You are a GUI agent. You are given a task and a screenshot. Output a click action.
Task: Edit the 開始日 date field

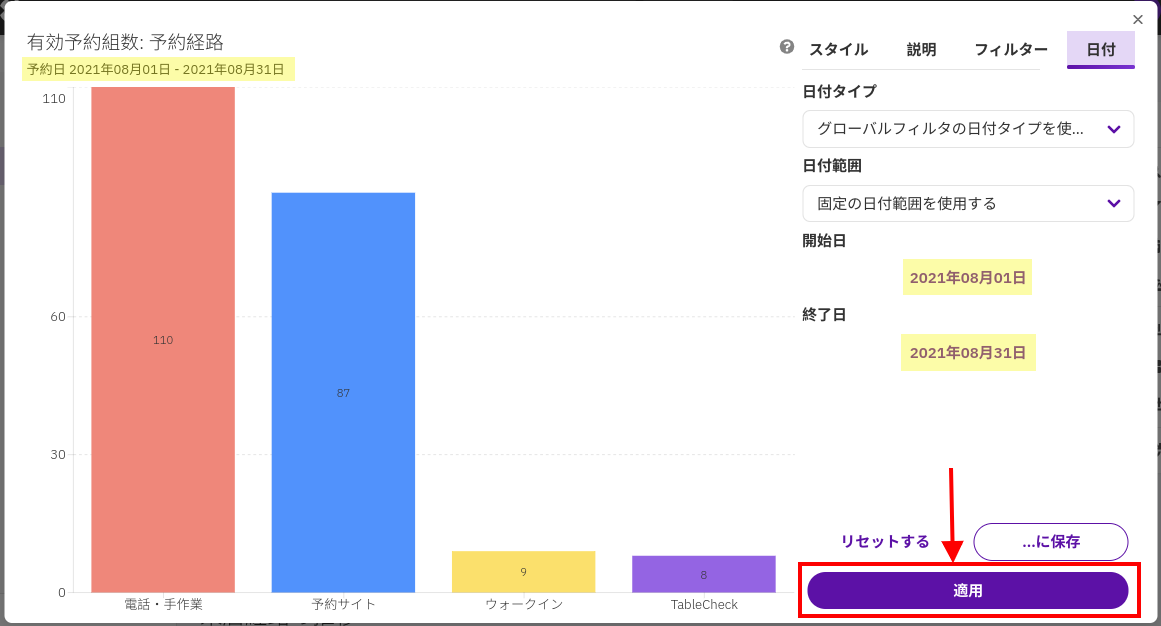pyautogui.click(x=967, y=277)
